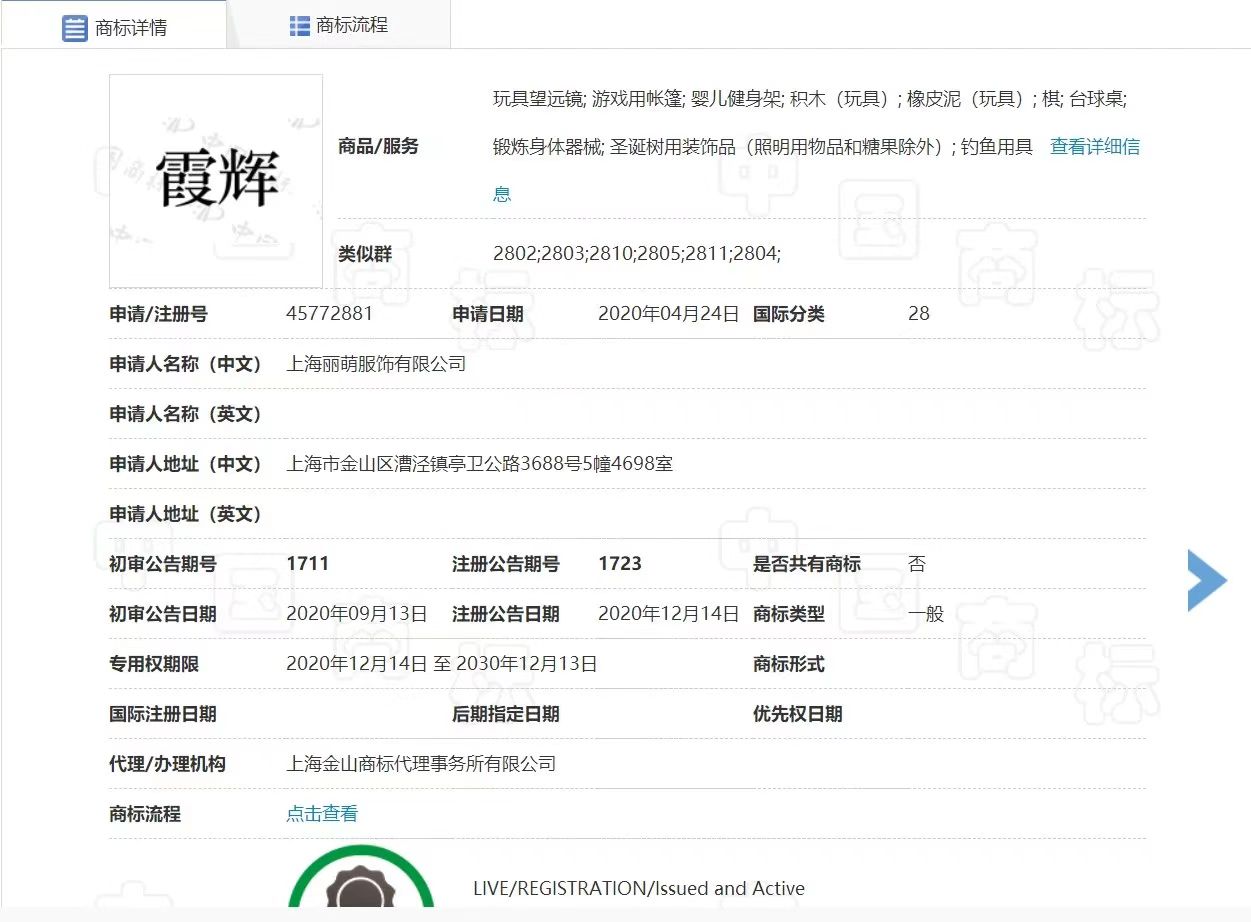Follow the 点击查看 link beside 商标流程
Image resolution: width=1251 pixels, height=922 pixels.
[x=322, y=814]
